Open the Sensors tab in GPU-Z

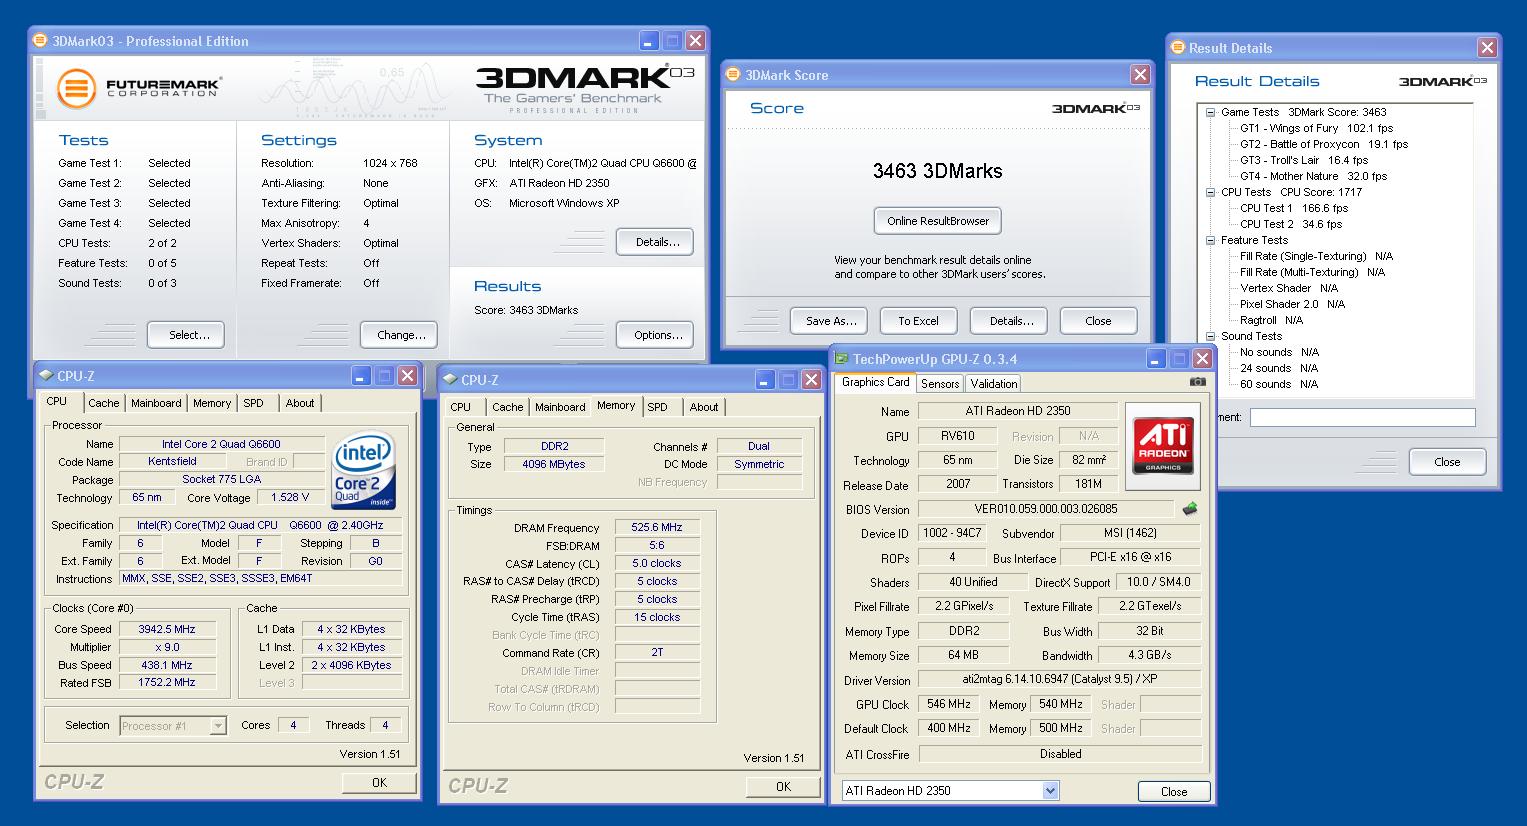[x=940, y=384]
